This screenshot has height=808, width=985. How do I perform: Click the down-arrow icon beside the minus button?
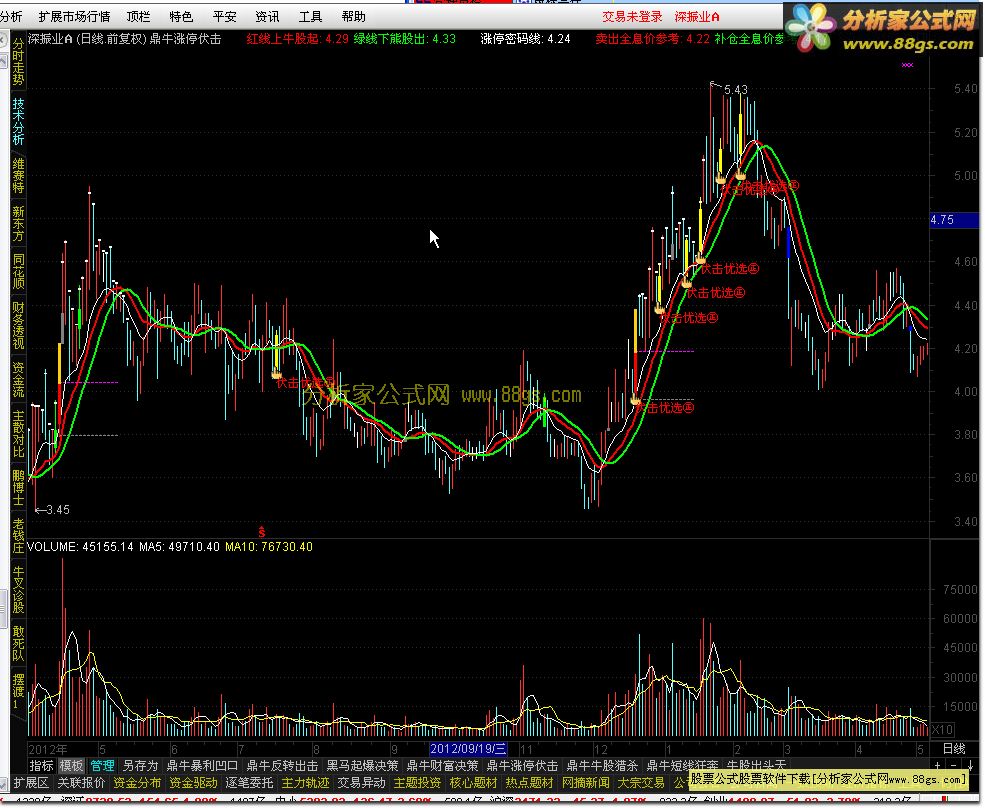971,765
